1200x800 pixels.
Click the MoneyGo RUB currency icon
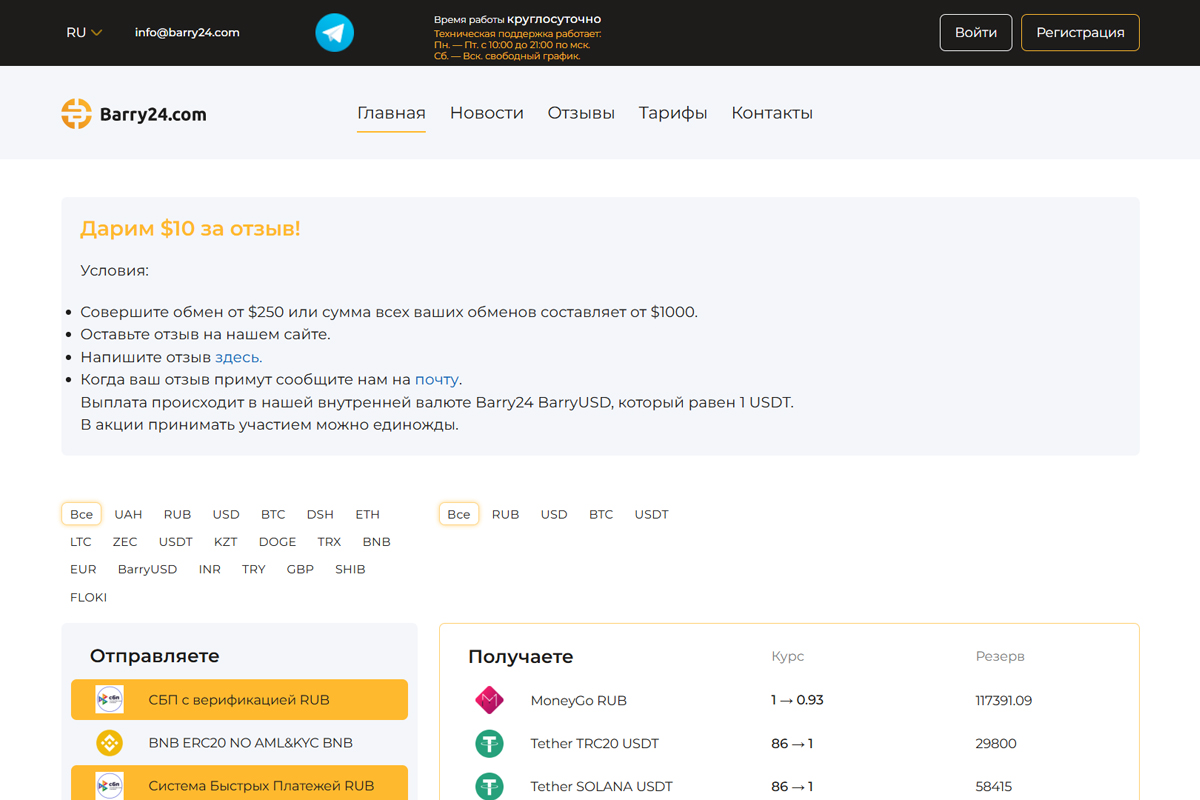[489, 700]
